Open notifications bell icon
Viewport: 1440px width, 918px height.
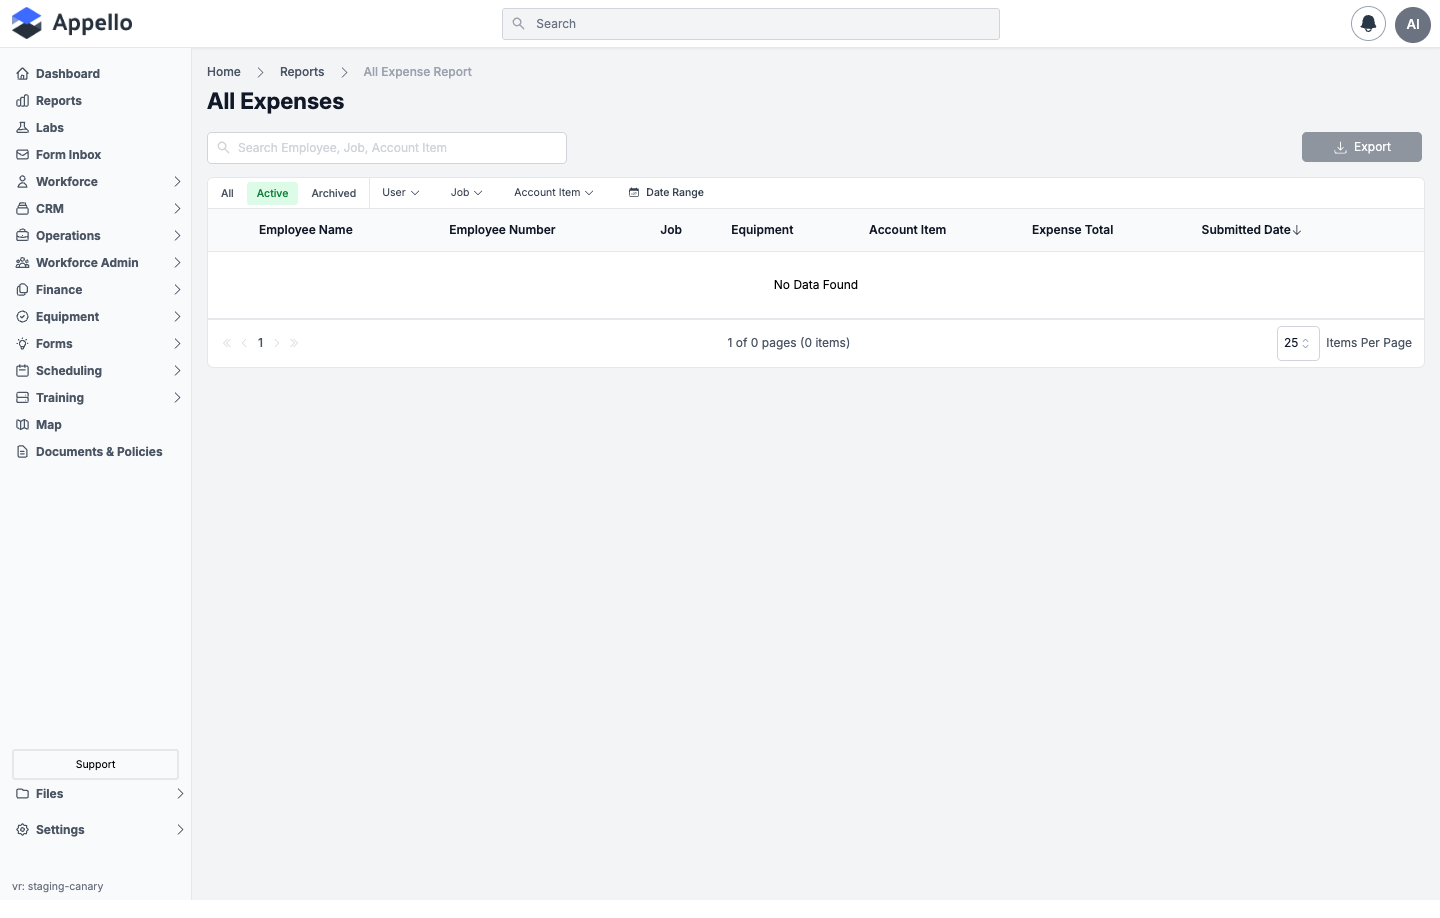coord(1368,24)
